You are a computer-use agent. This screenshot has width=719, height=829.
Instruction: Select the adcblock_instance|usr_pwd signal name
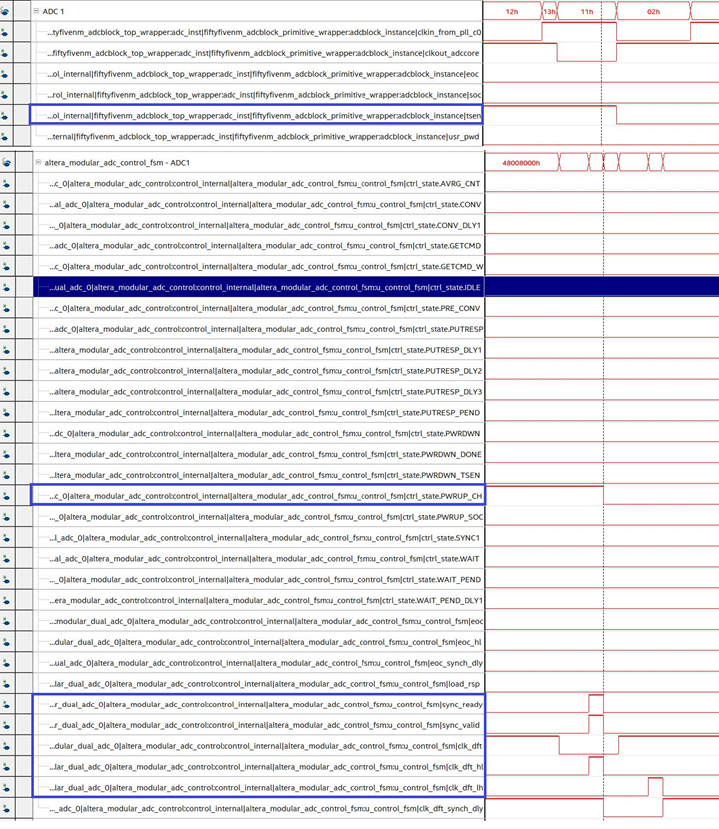coord(263,136)
